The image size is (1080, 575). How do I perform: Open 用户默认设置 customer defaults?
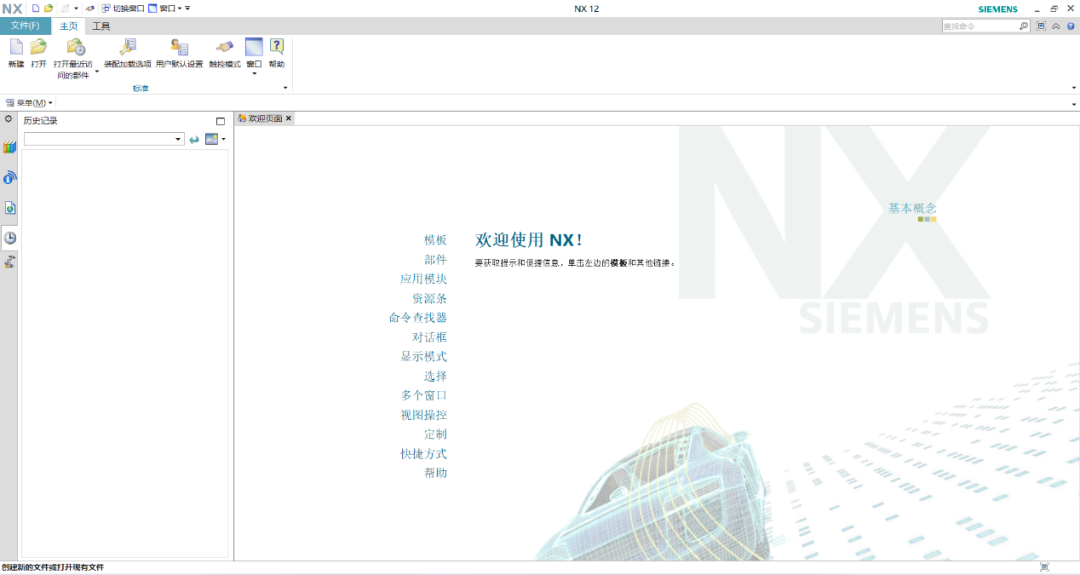179,48
